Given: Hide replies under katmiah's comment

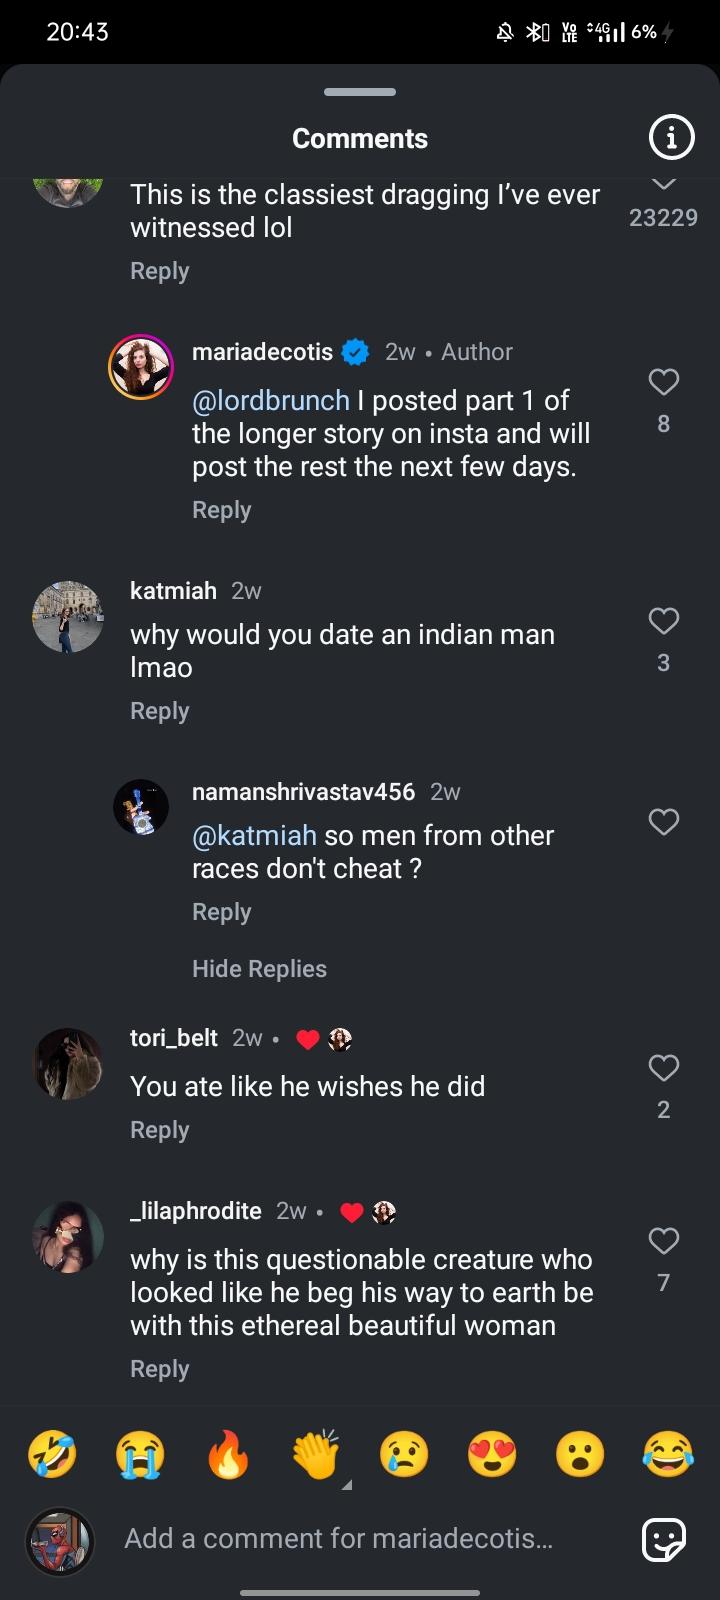Looking at the screenshot, I should pyautogui.click(x=259, y=969).
